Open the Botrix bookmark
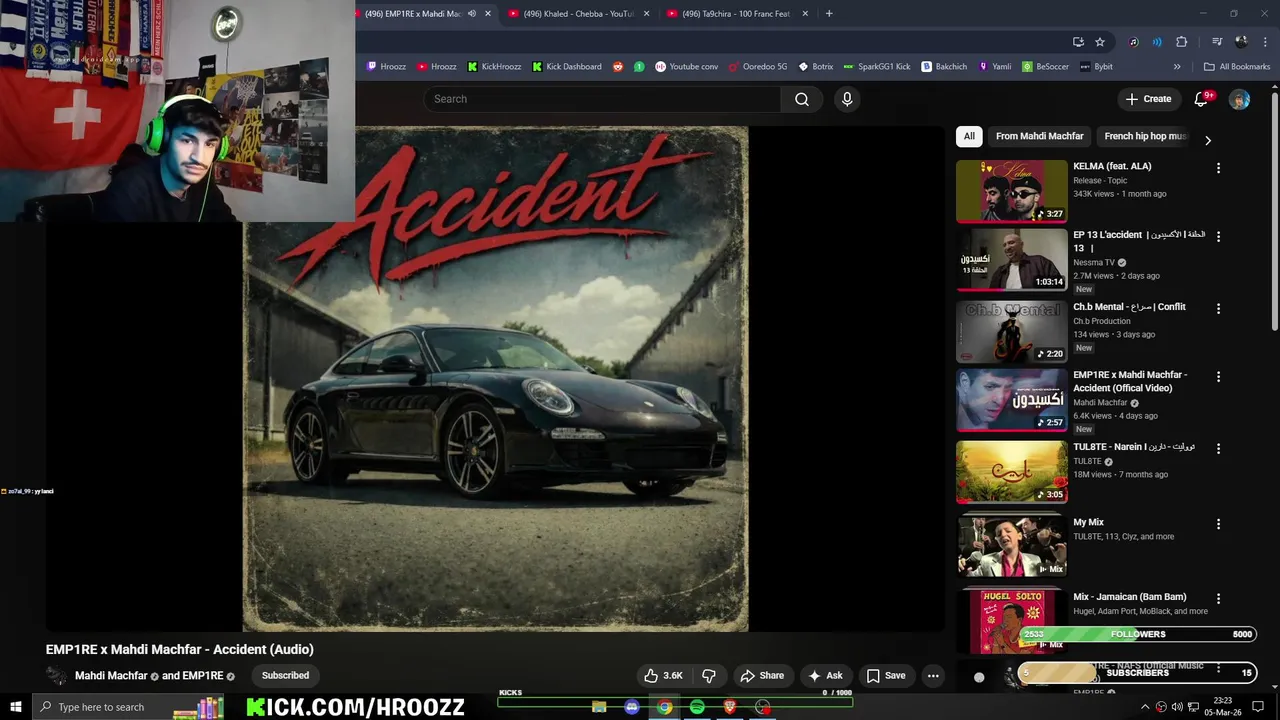The height and width of the screenshot is (720, 1280). 815,66
